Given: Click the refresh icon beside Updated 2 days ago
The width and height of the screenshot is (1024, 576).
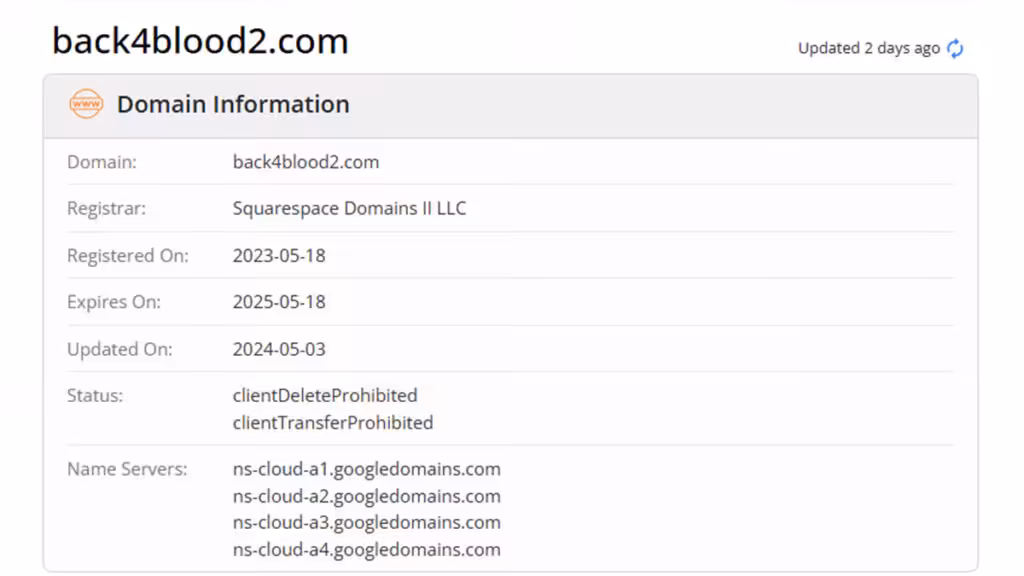Looking at the screenshot, I should pos(955,48).
